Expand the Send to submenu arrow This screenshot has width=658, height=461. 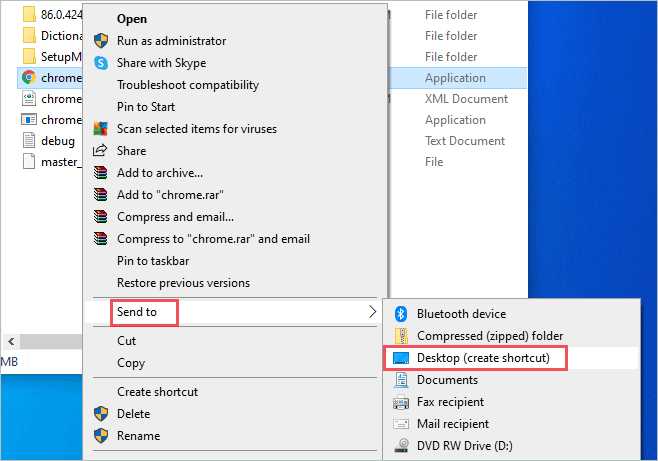(372, 312)
